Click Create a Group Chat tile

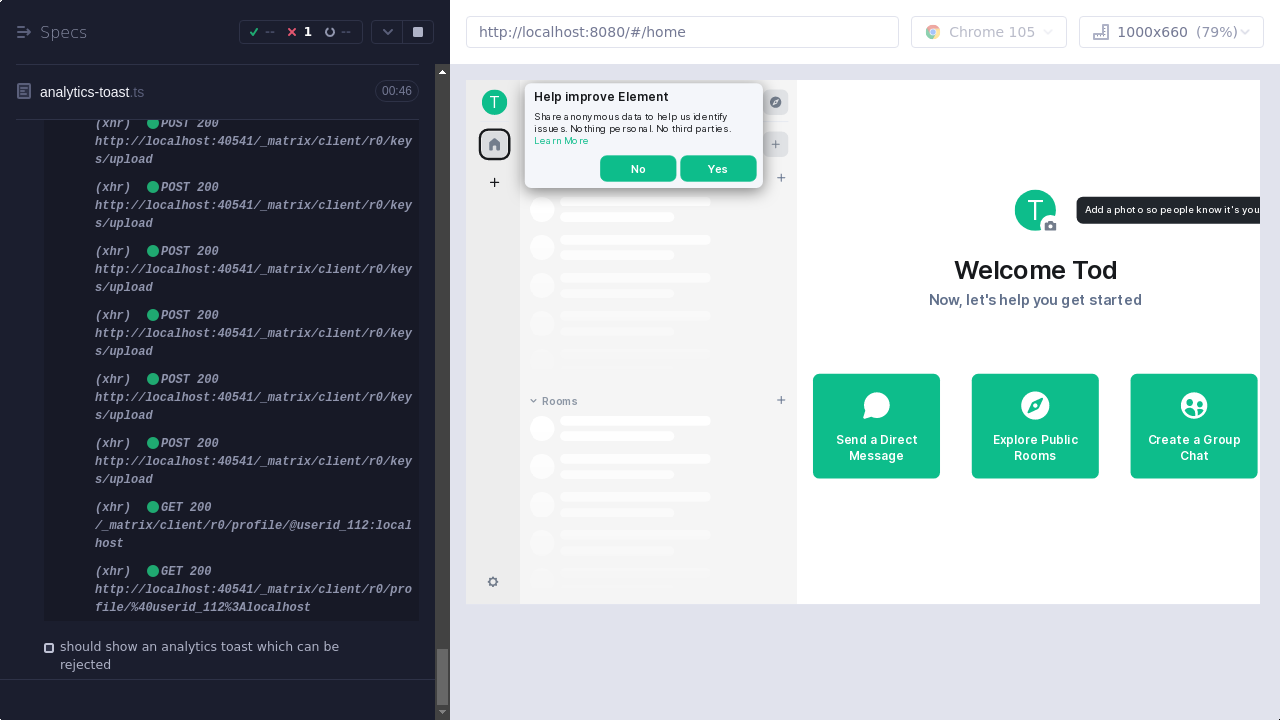pos(1194,426)
